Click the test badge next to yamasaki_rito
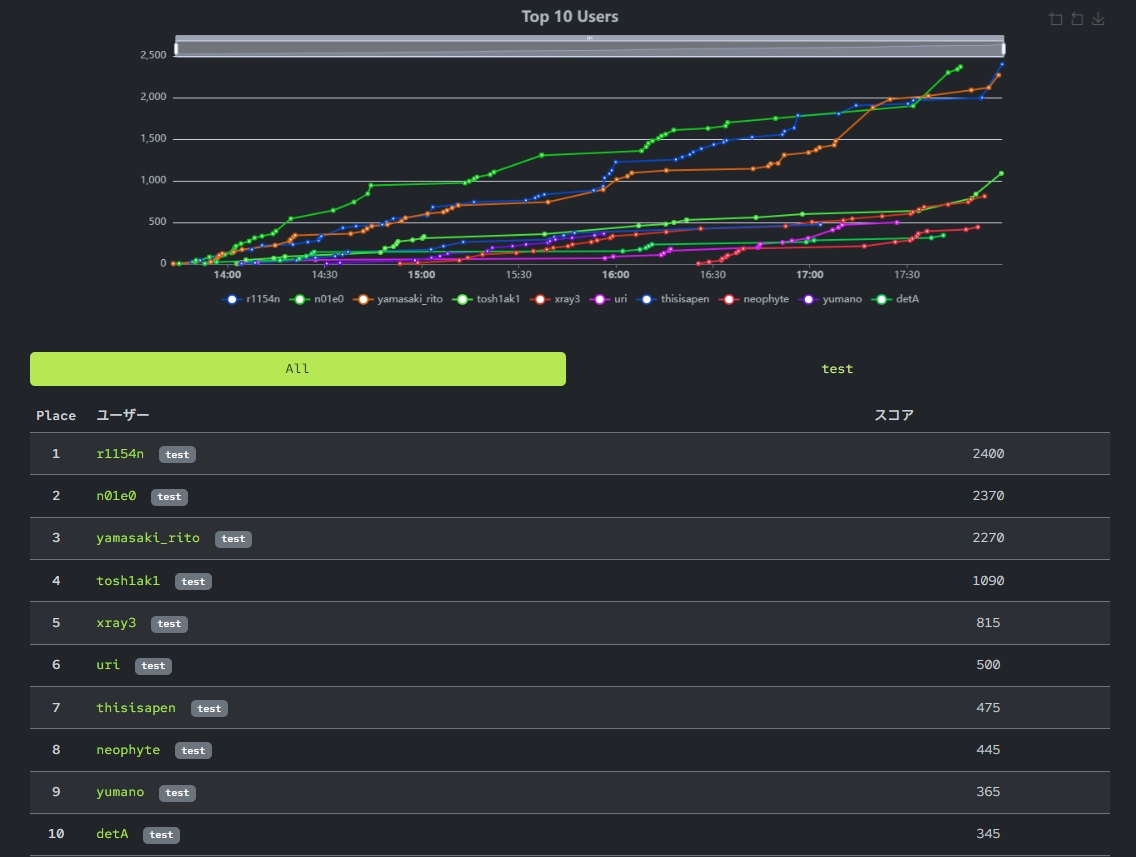 click(233, 538)
